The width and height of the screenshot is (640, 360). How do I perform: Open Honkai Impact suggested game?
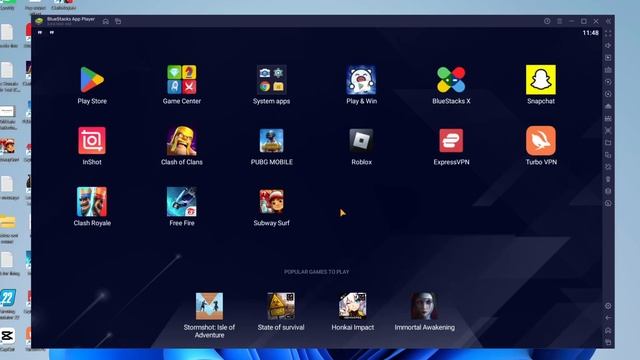click(x=353, y=306)
